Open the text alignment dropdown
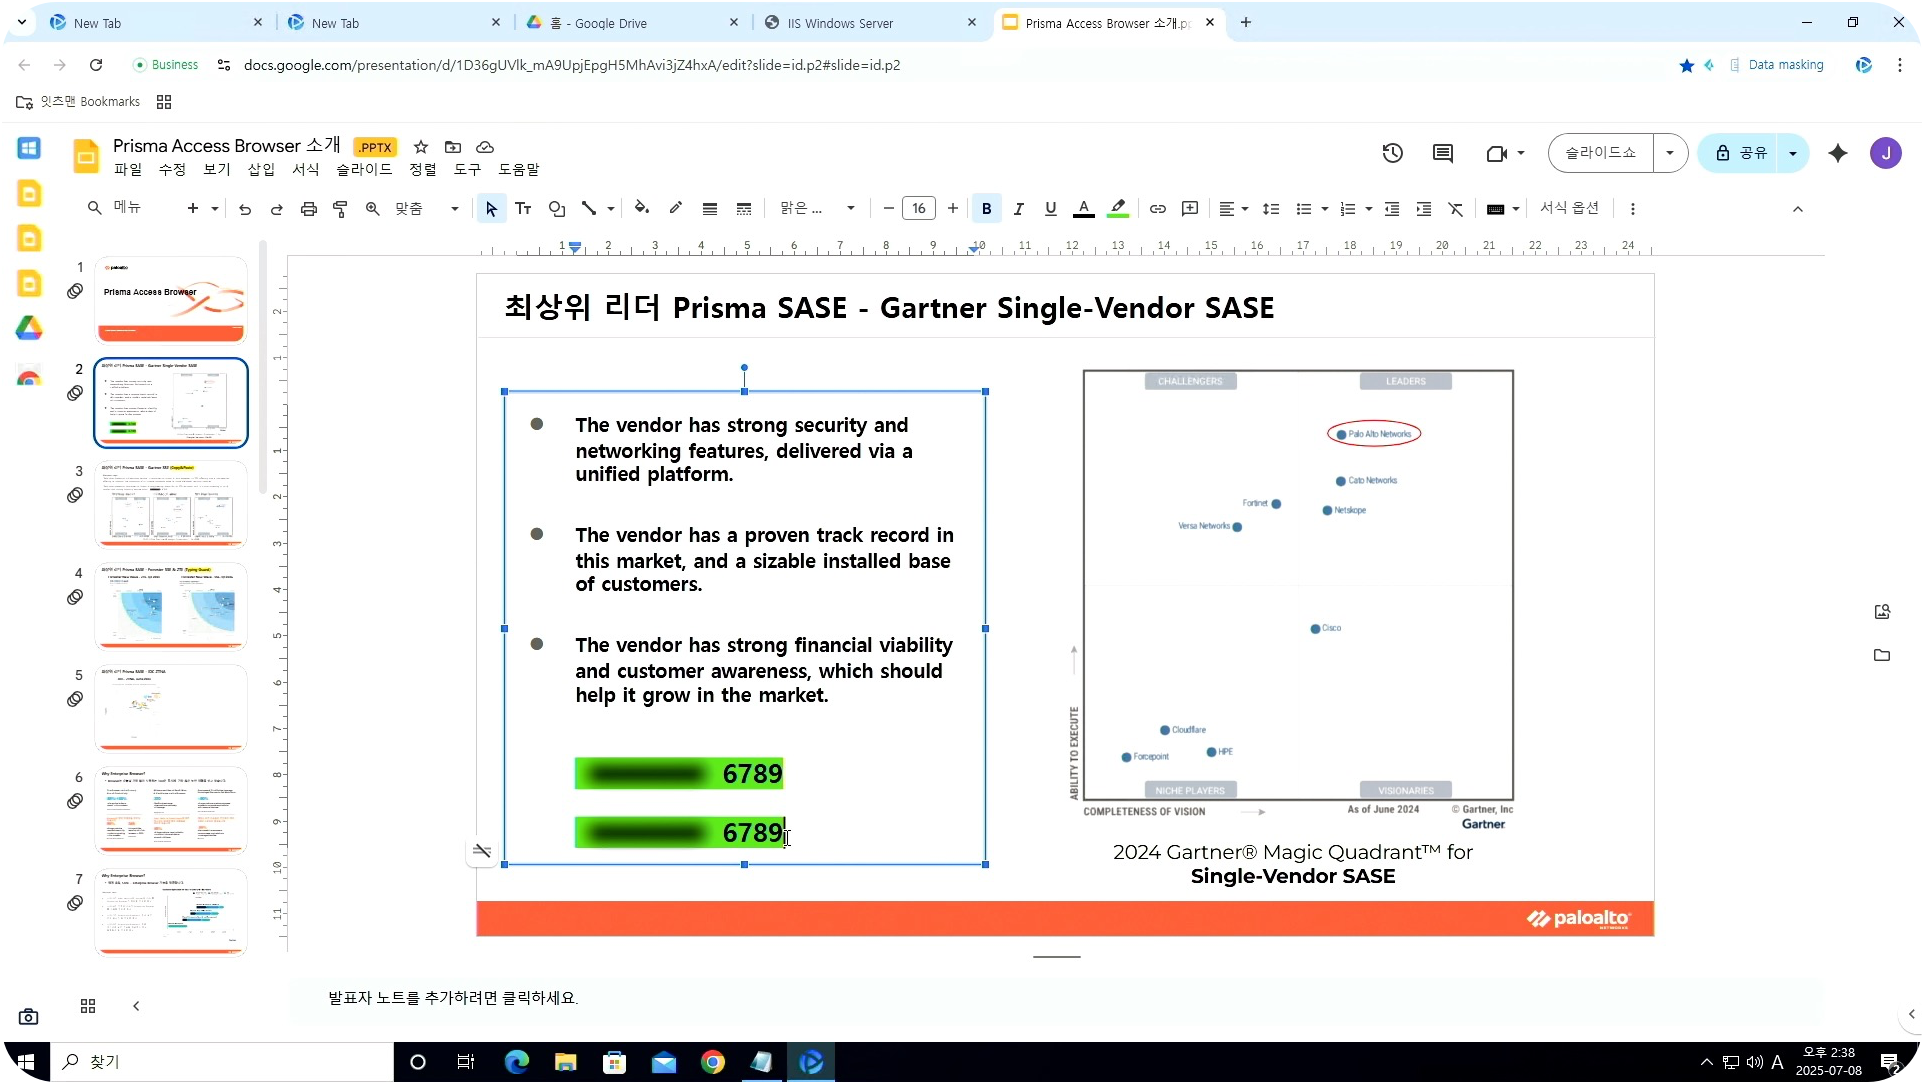This screenshot has height=1084, width=1924. [x=1234, y=209]
